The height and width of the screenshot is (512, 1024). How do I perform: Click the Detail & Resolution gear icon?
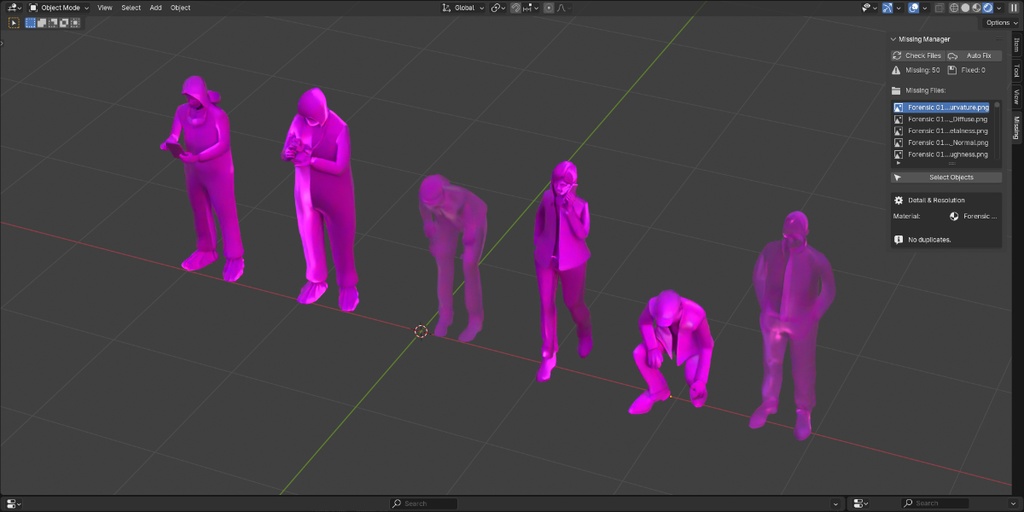899,200
